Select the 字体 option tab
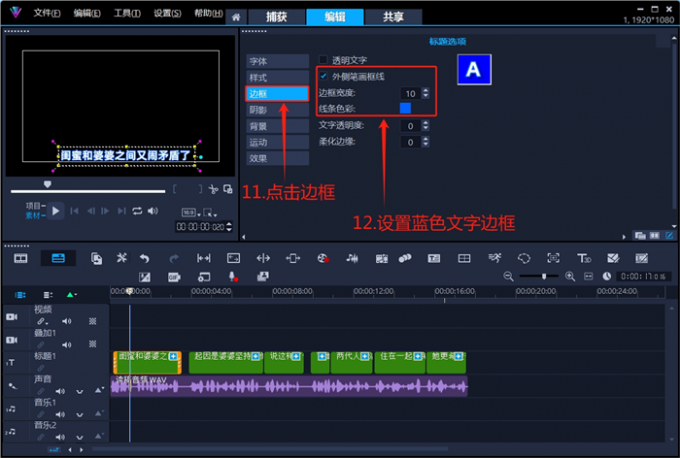 [278, 61]
